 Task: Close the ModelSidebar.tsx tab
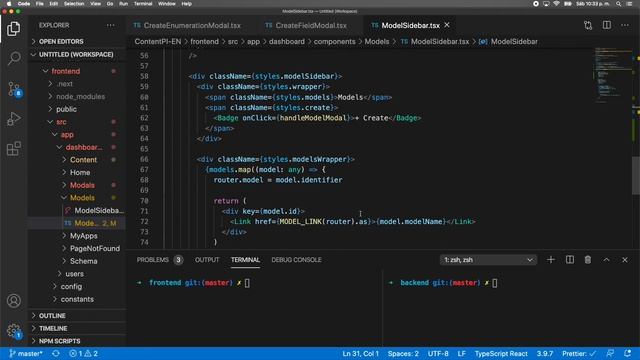click(447, 25)
